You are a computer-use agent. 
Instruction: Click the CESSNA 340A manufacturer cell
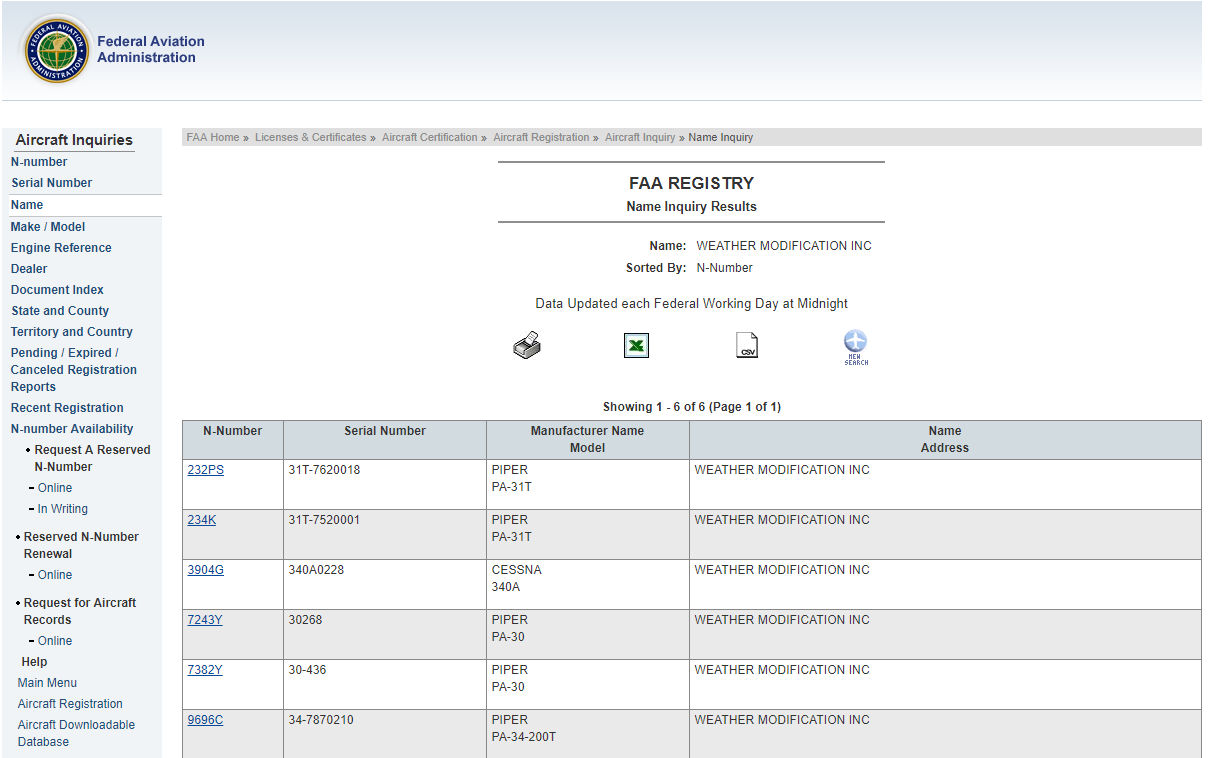click(x=588, y=585)
